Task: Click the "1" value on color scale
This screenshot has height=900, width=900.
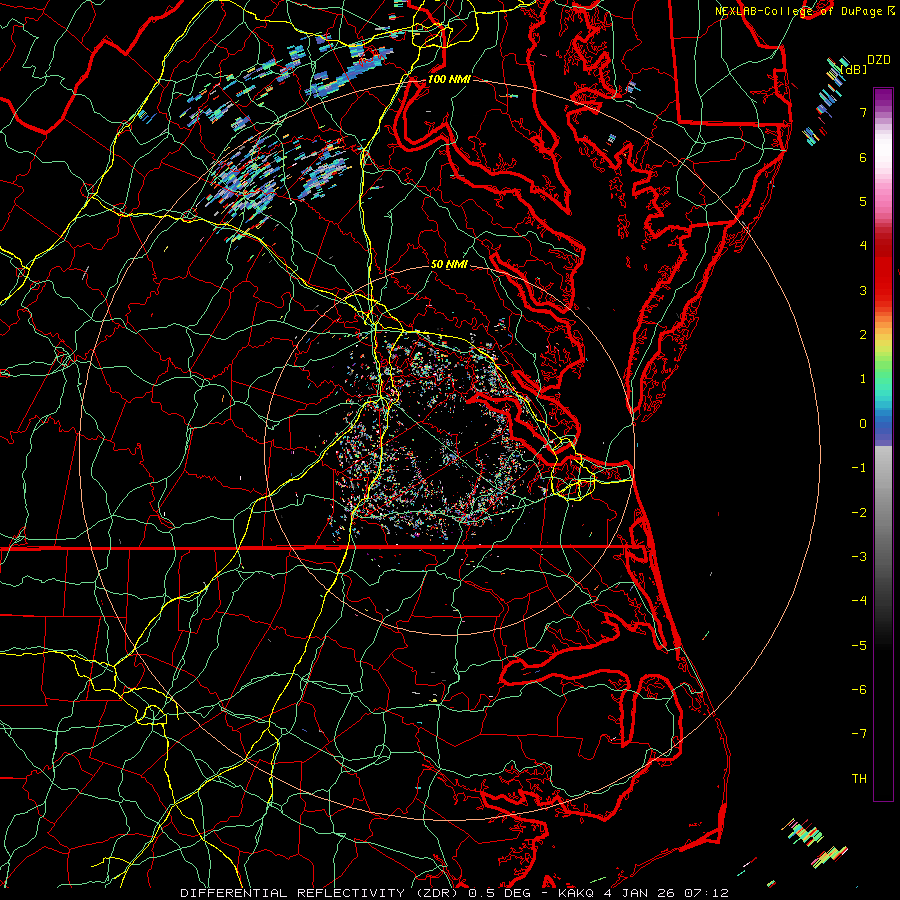Action: coord(863,379)
